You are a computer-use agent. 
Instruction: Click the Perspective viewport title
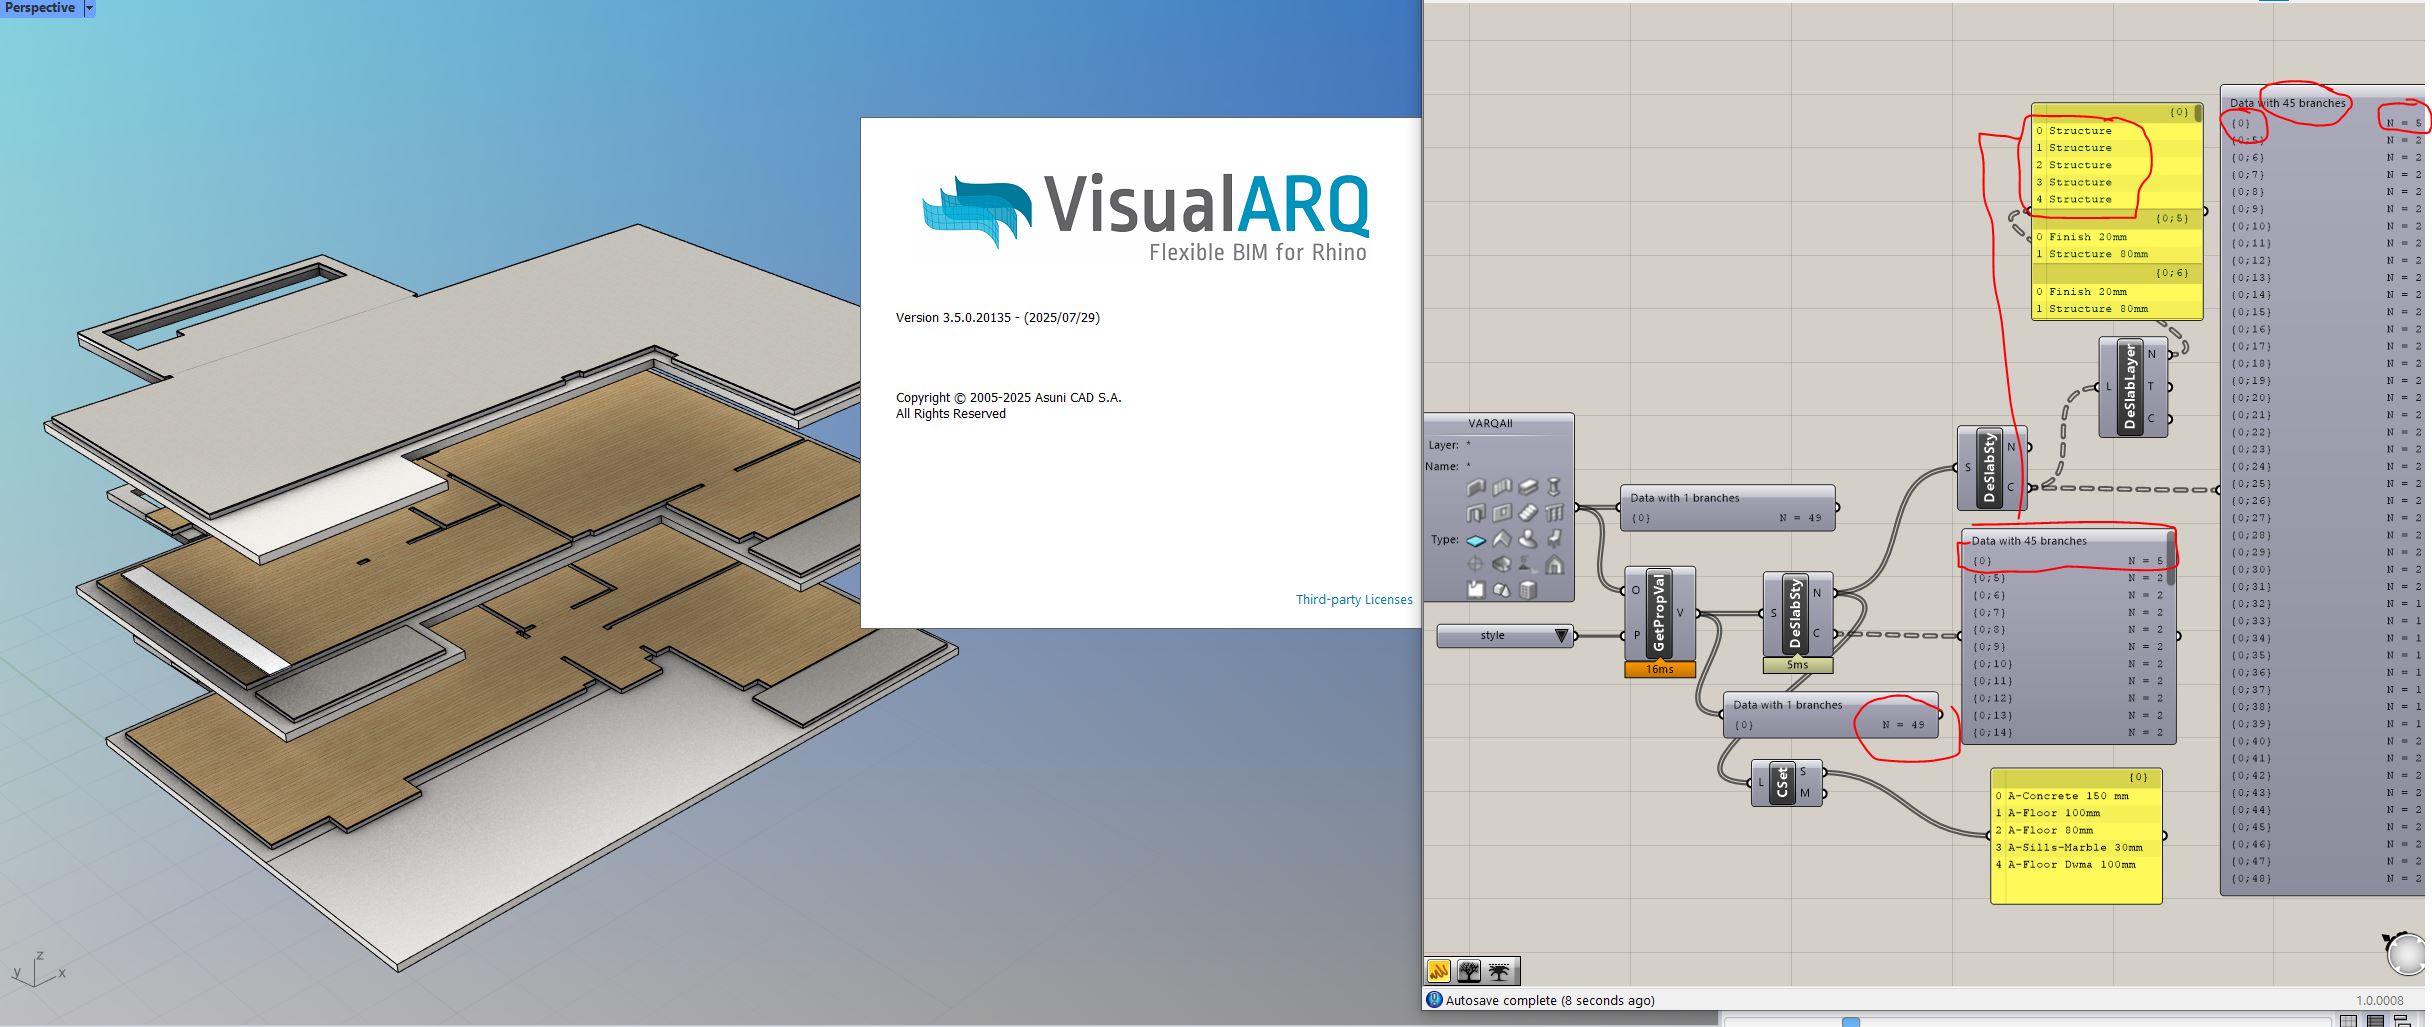click(40, 8)
